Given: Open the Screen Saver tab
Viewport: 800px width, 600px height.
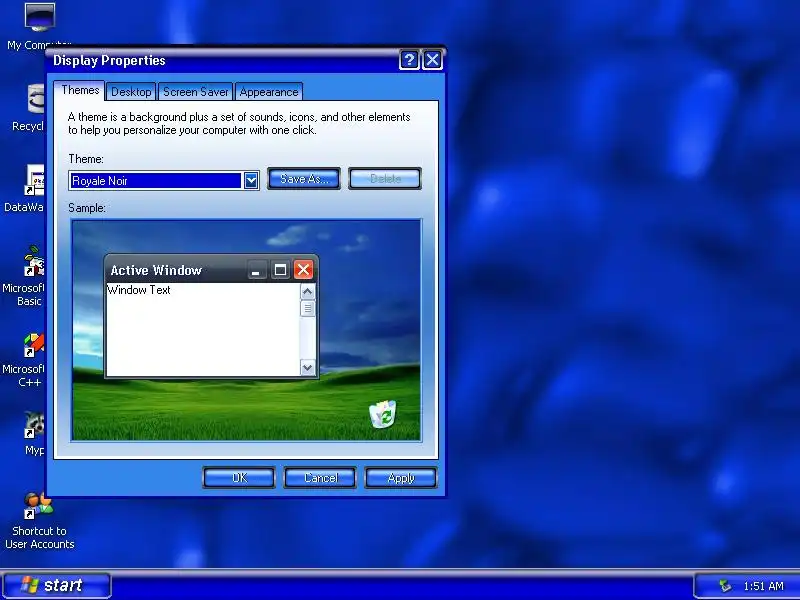Looking at the screenshot, I should pos(195,92).
